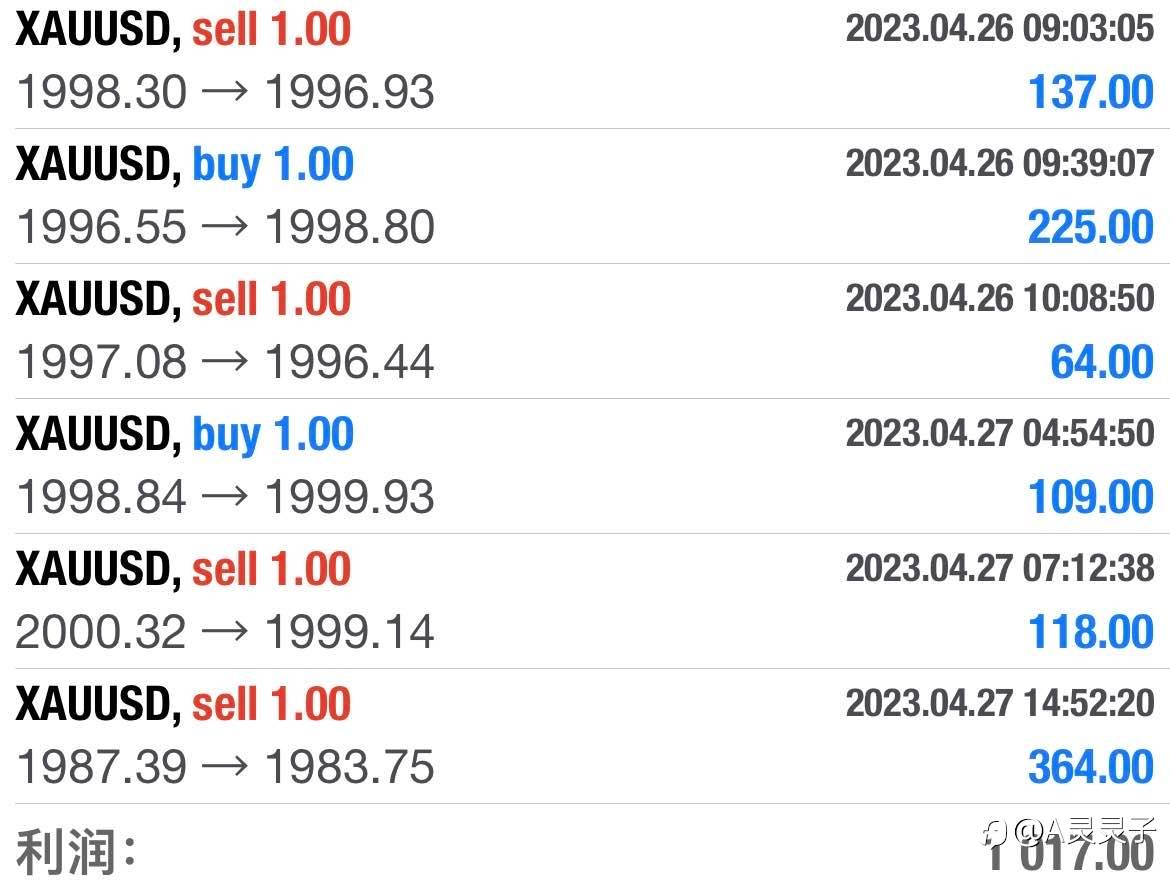
Task: Tap the 225.00 profit amount
Action: [1091, 227]
